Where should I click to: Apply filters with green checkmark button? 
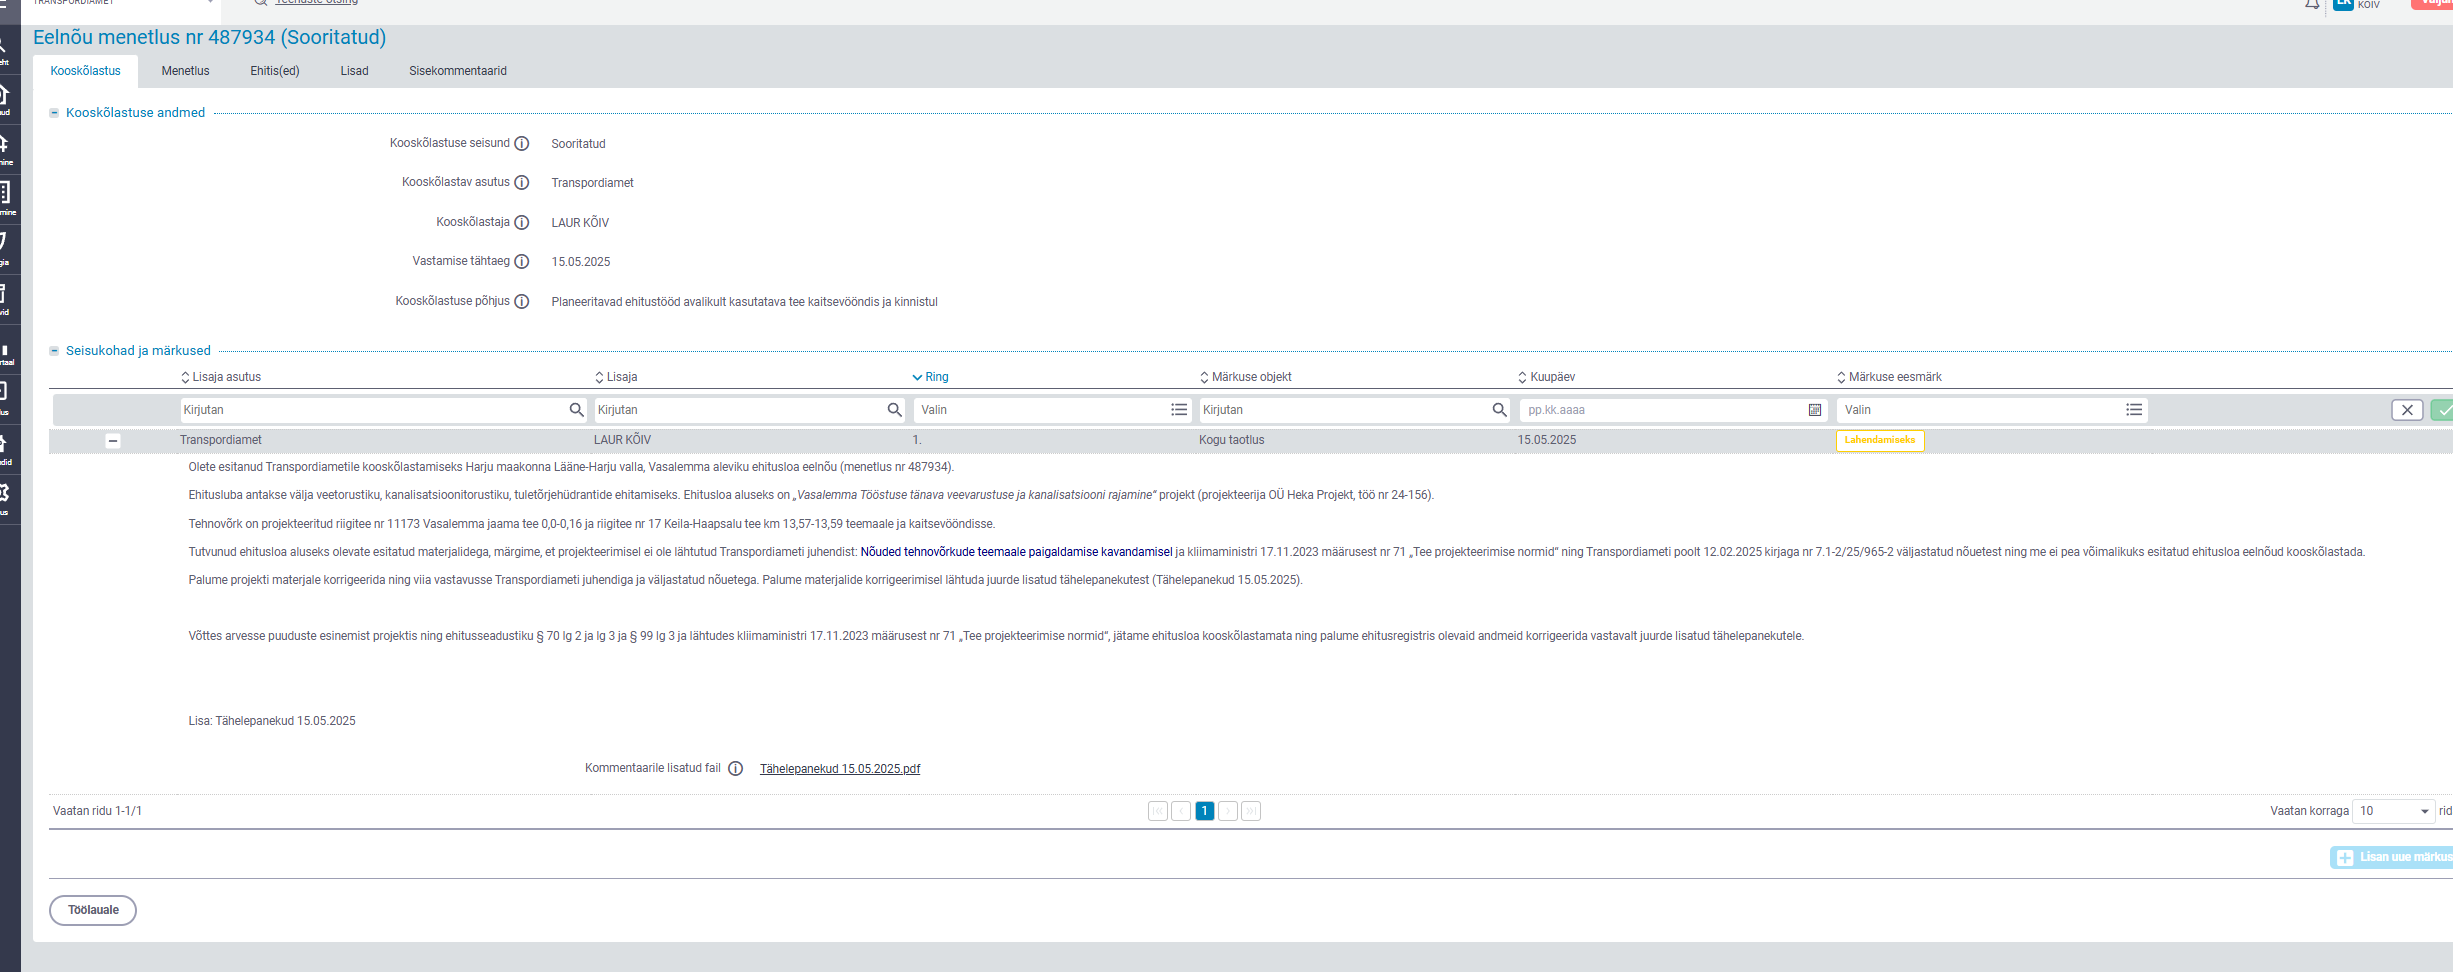tap(2442, 410)
